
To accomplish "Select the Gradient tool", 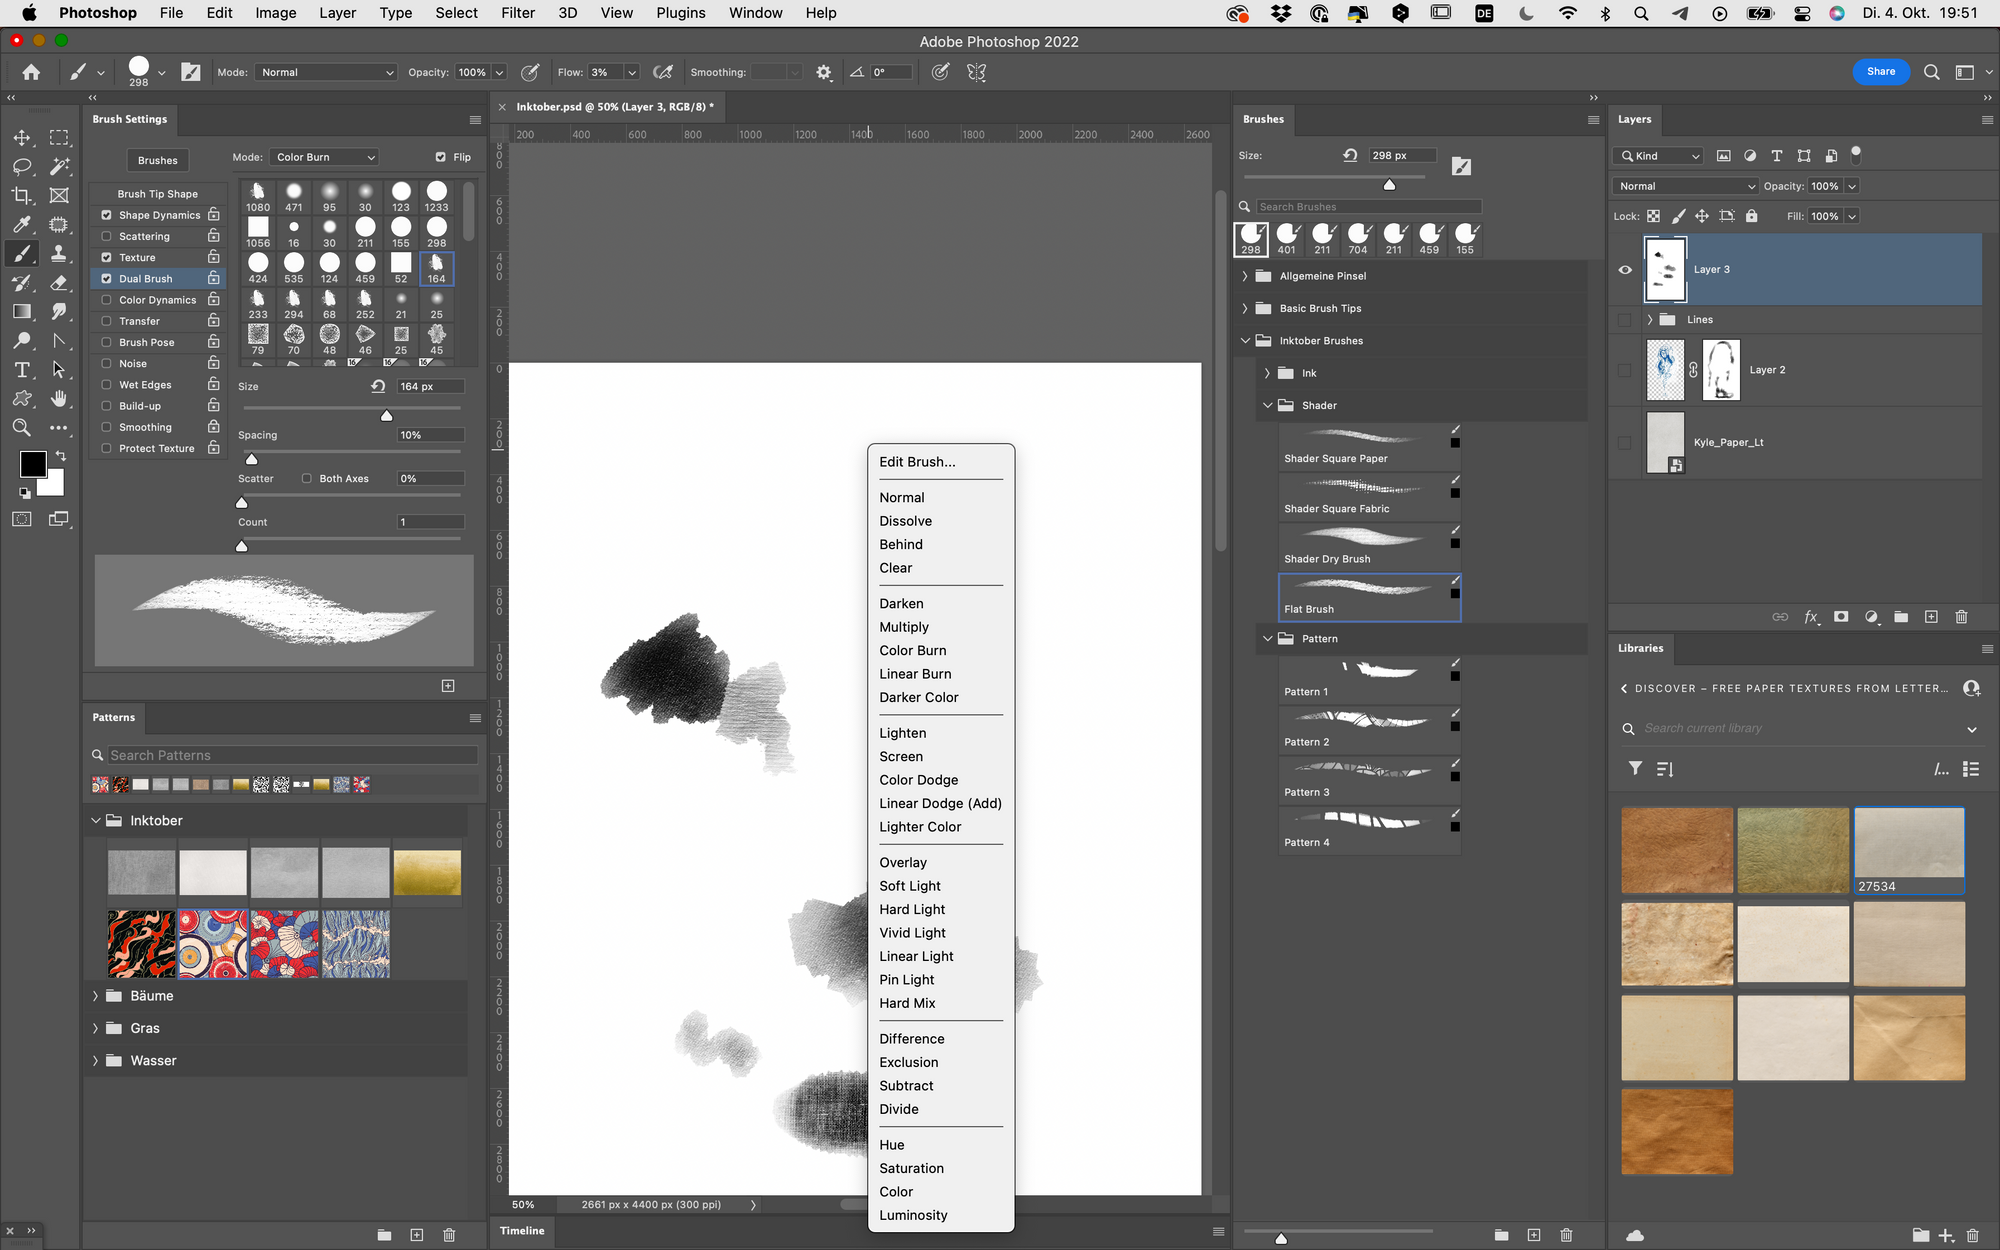I will 22,311.
